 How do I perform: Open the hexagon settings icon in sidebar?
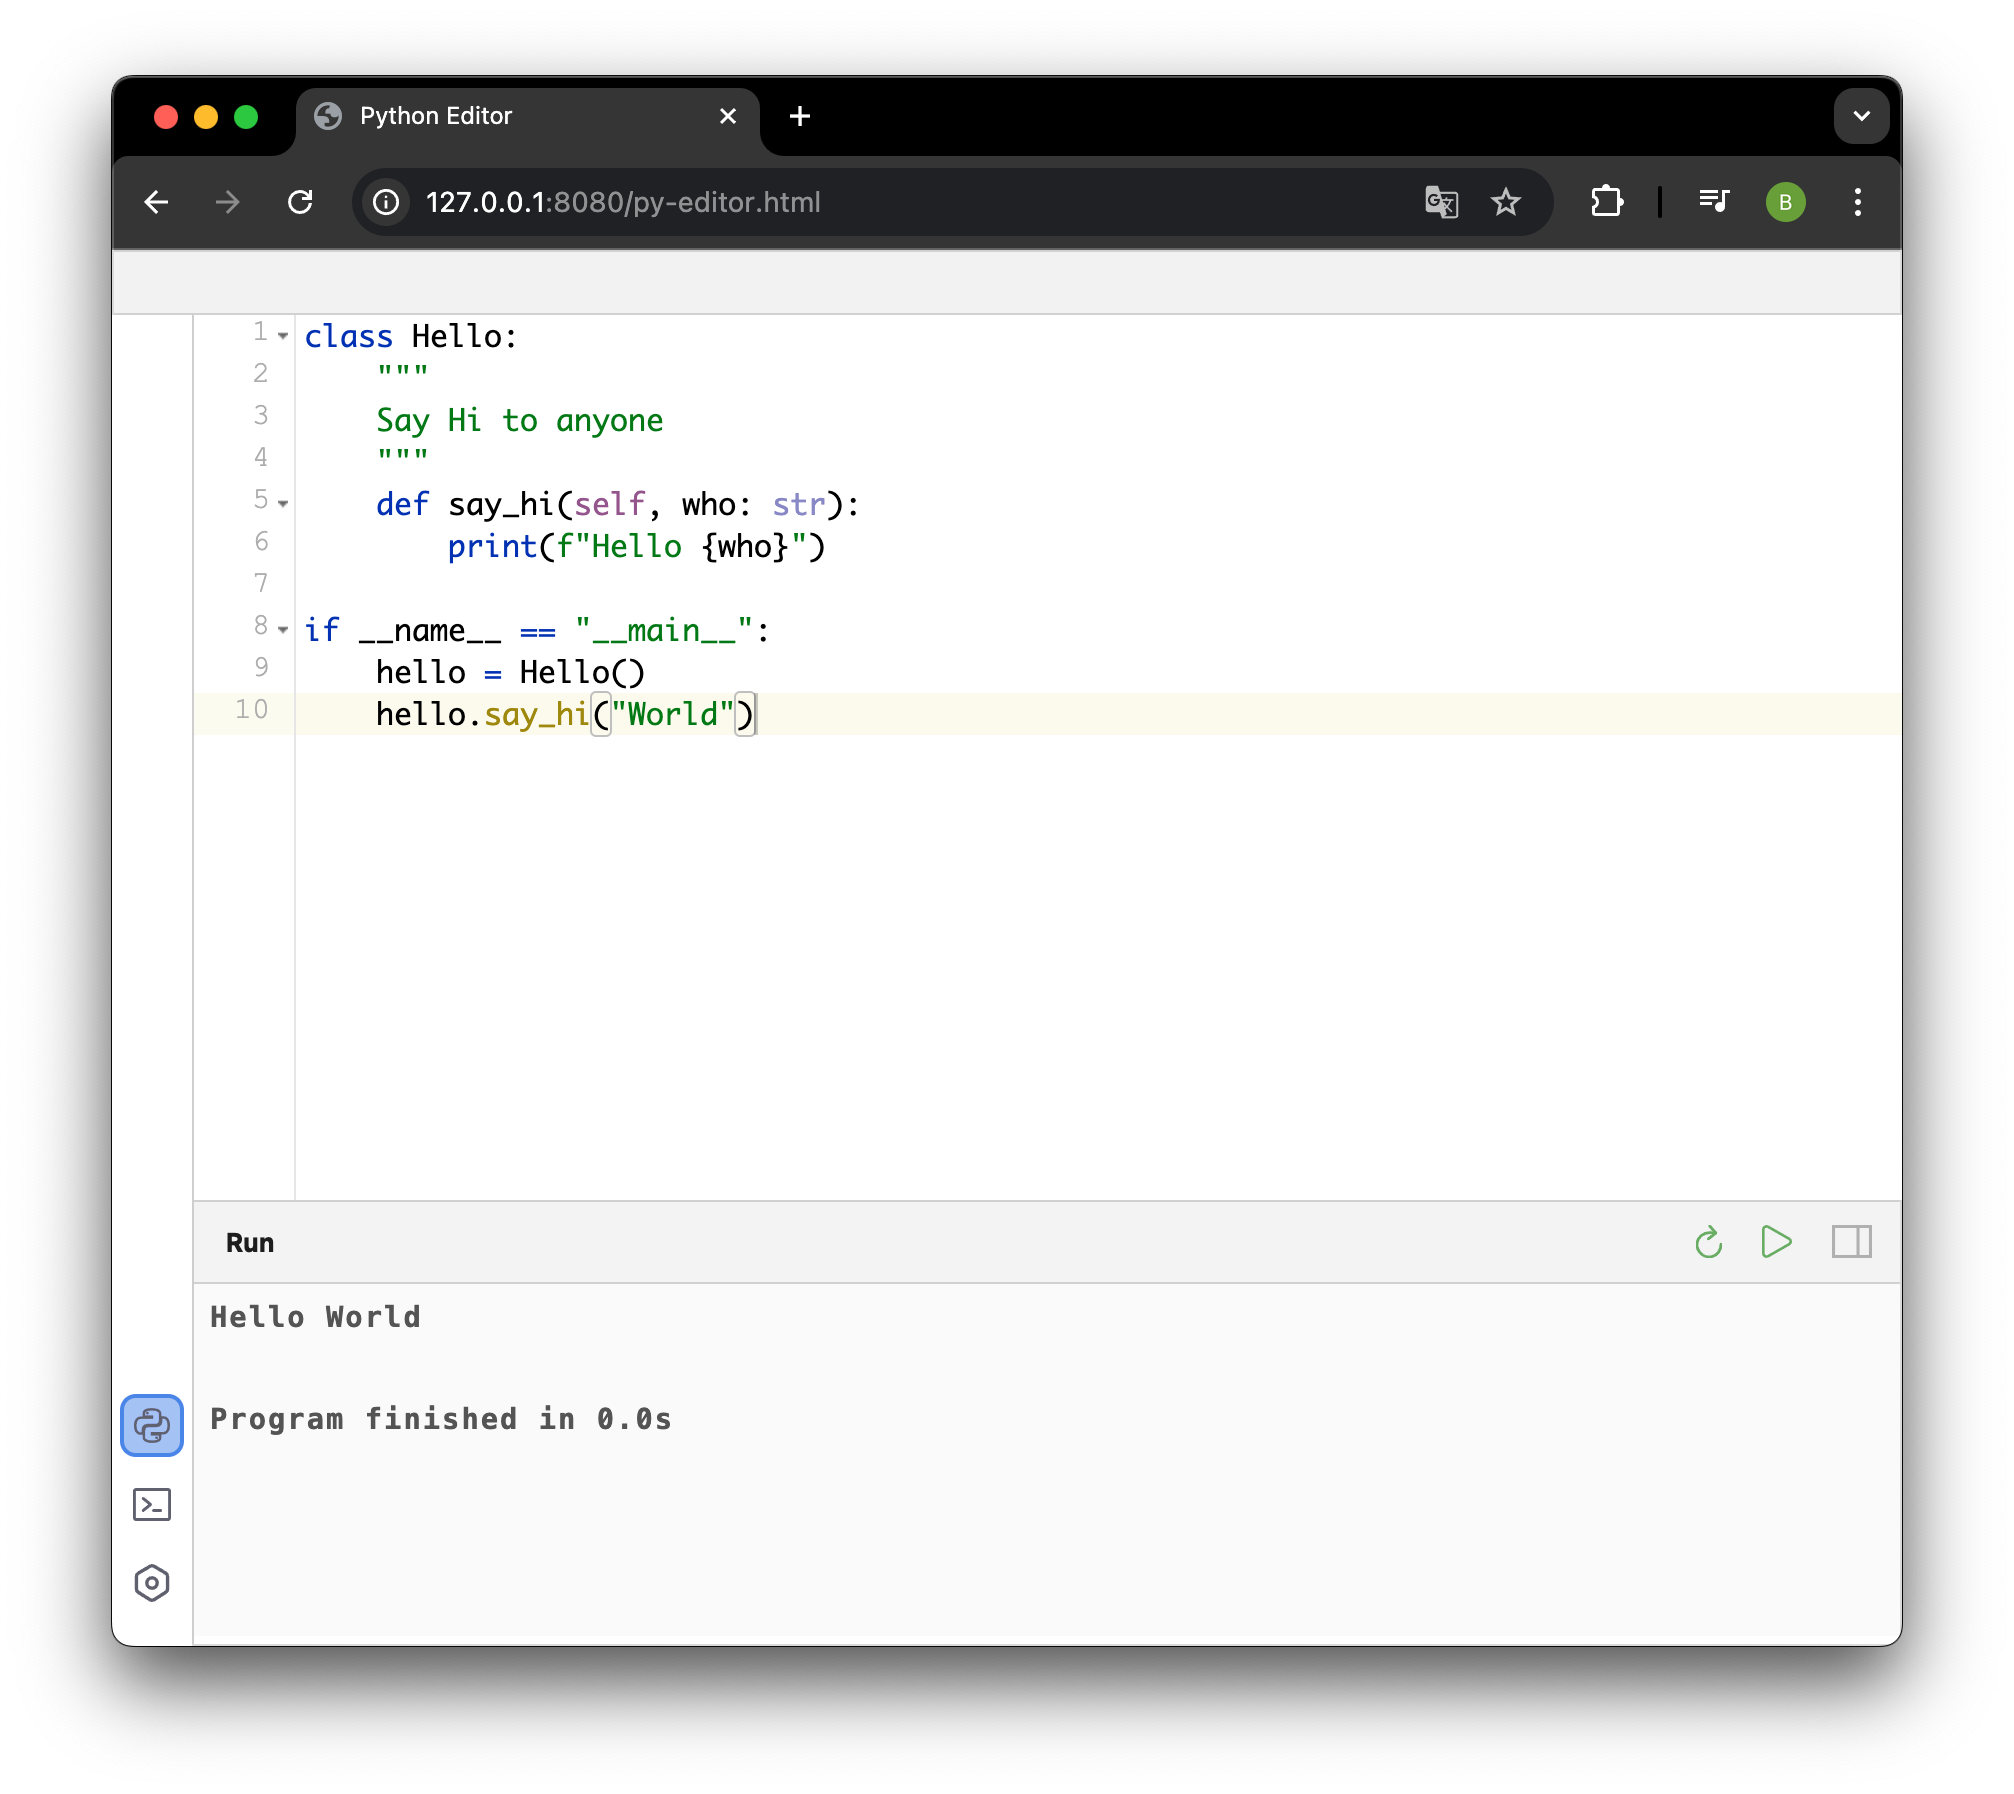(x=152, y=1583)
